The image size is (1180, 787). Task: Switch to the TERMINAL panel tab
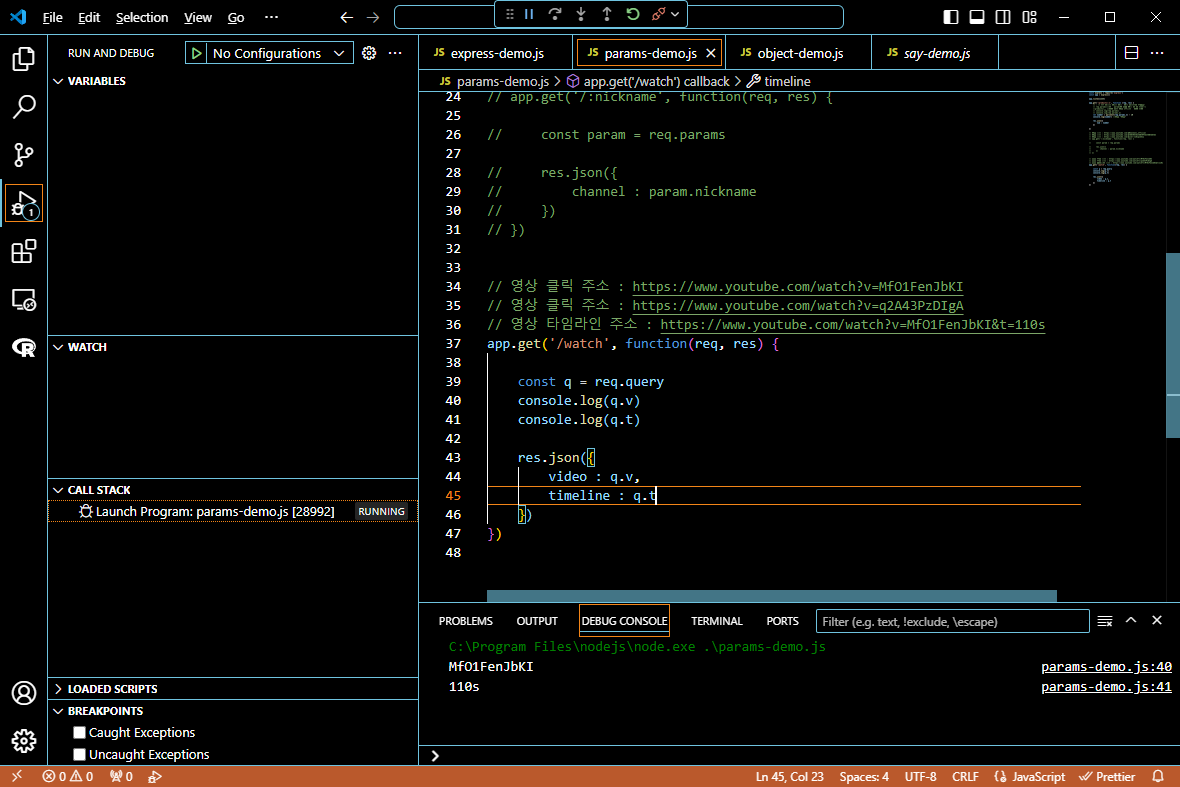[x=716, y=621]
